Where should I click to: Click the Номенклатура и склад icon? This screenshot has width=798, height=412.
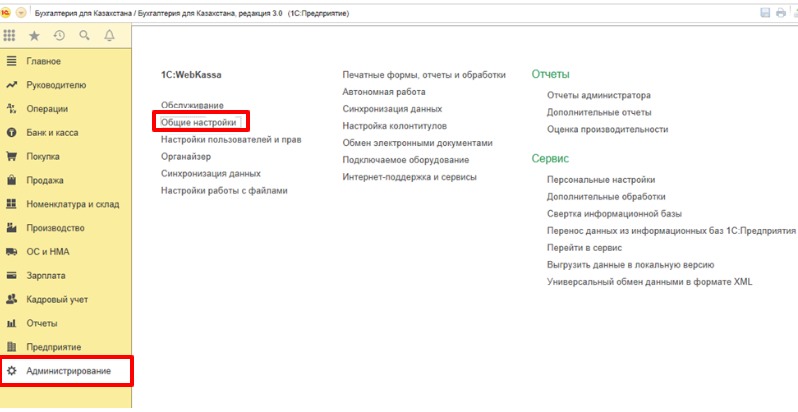11,204
